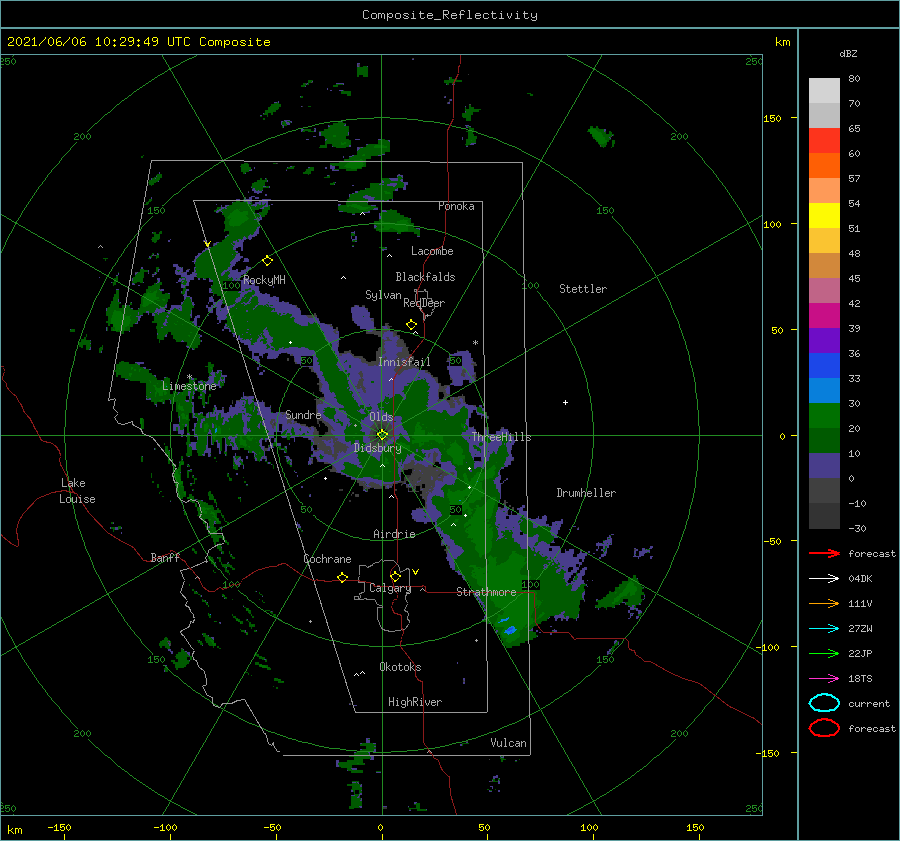
Task: Click yellow diamond marker above Calgary label
Action: (x=395, y=576)
